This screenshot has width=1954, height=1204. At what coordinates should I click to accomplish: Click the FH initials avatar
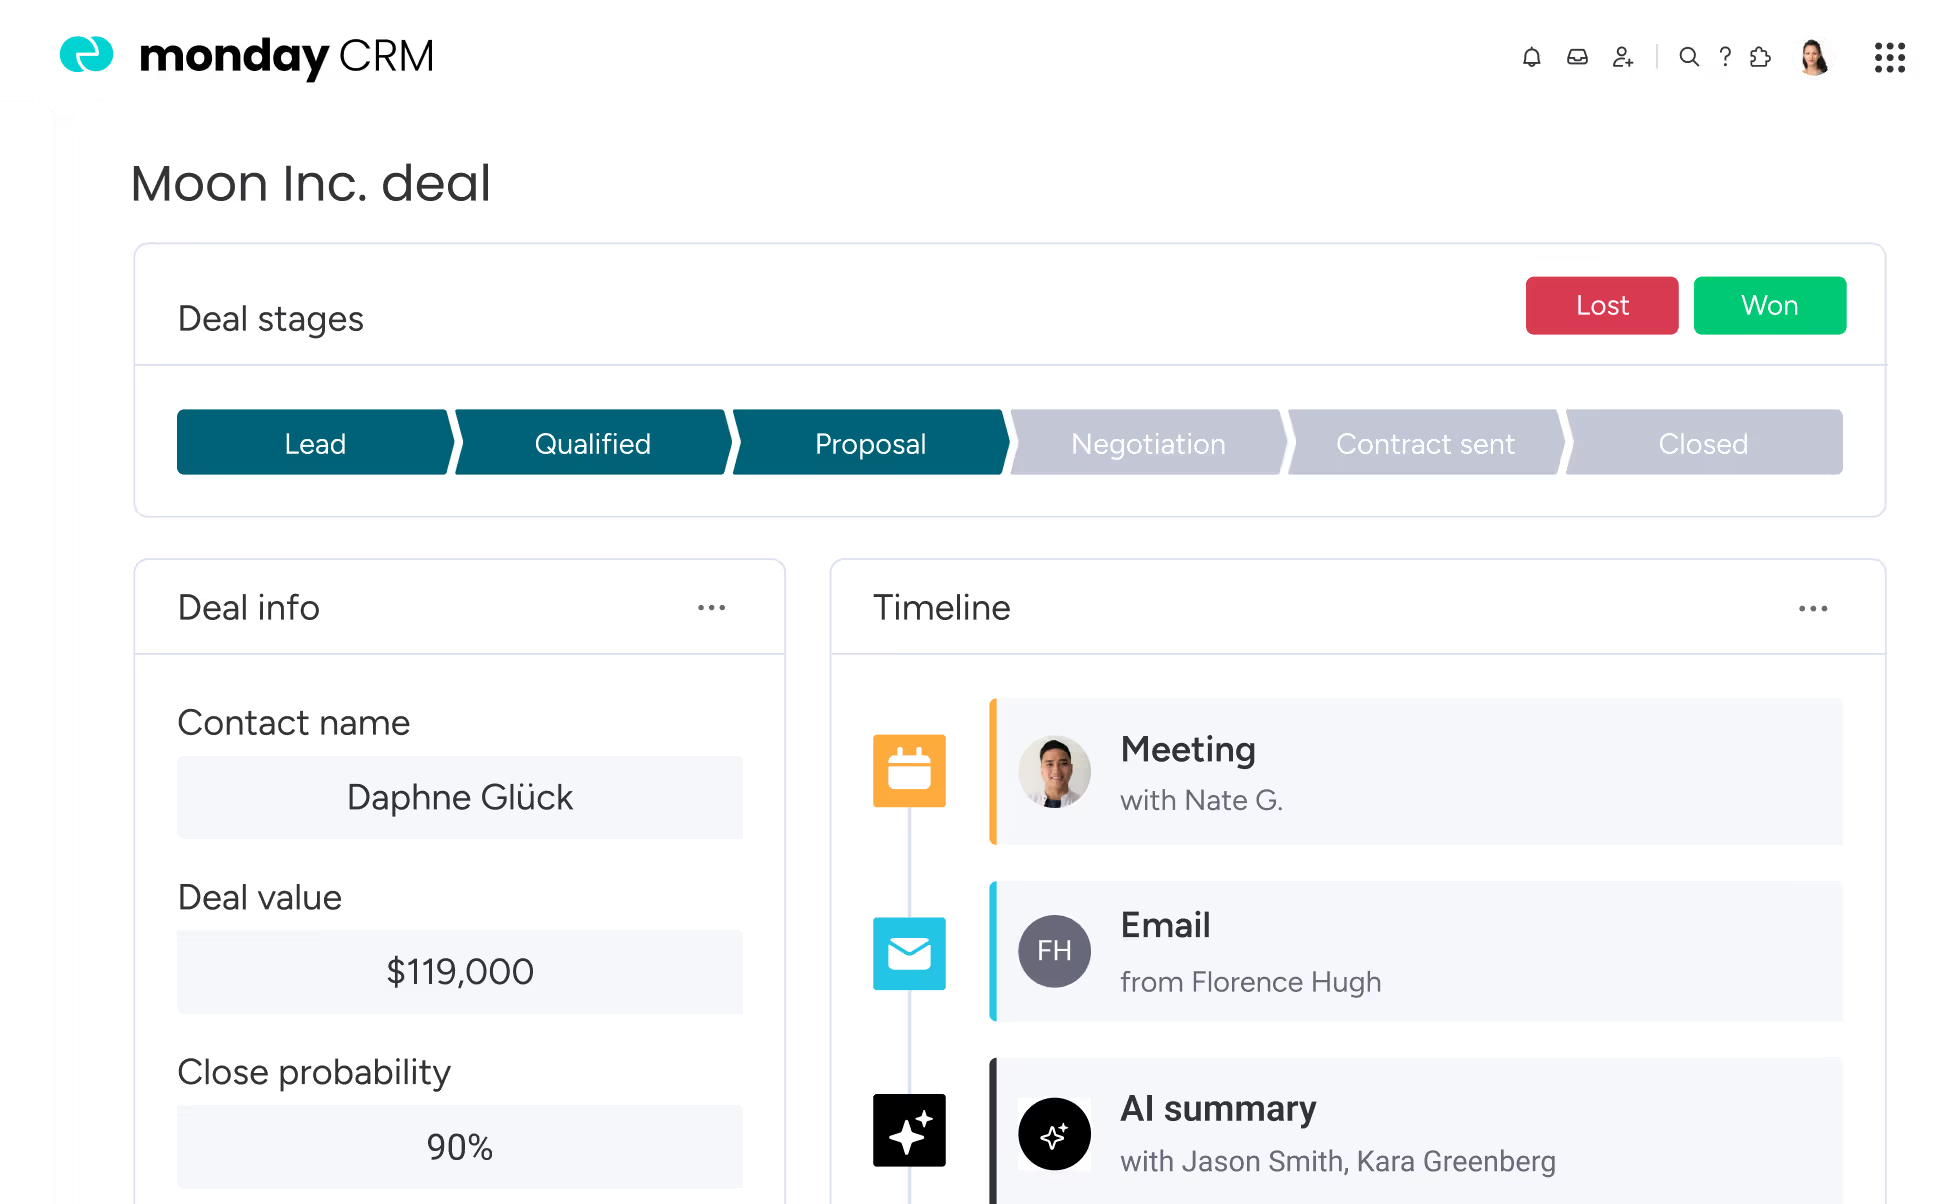1054,951
